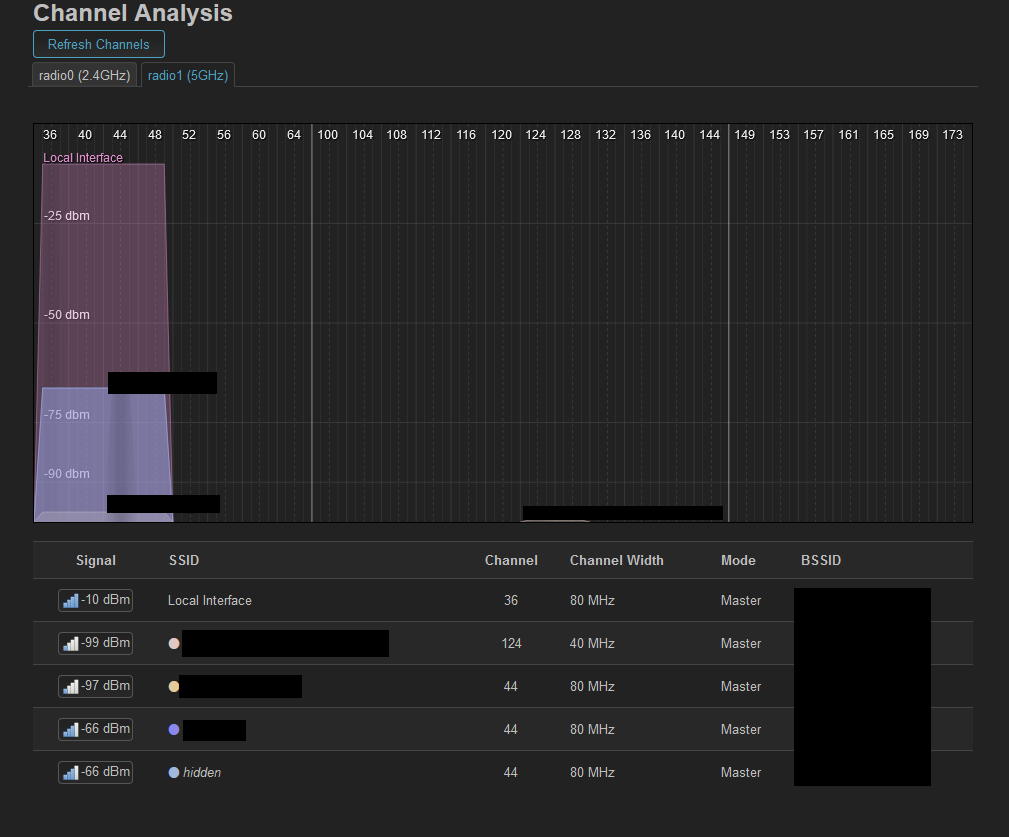
Task: Click the BSSID column header
Action: click(x=821, y=561)
